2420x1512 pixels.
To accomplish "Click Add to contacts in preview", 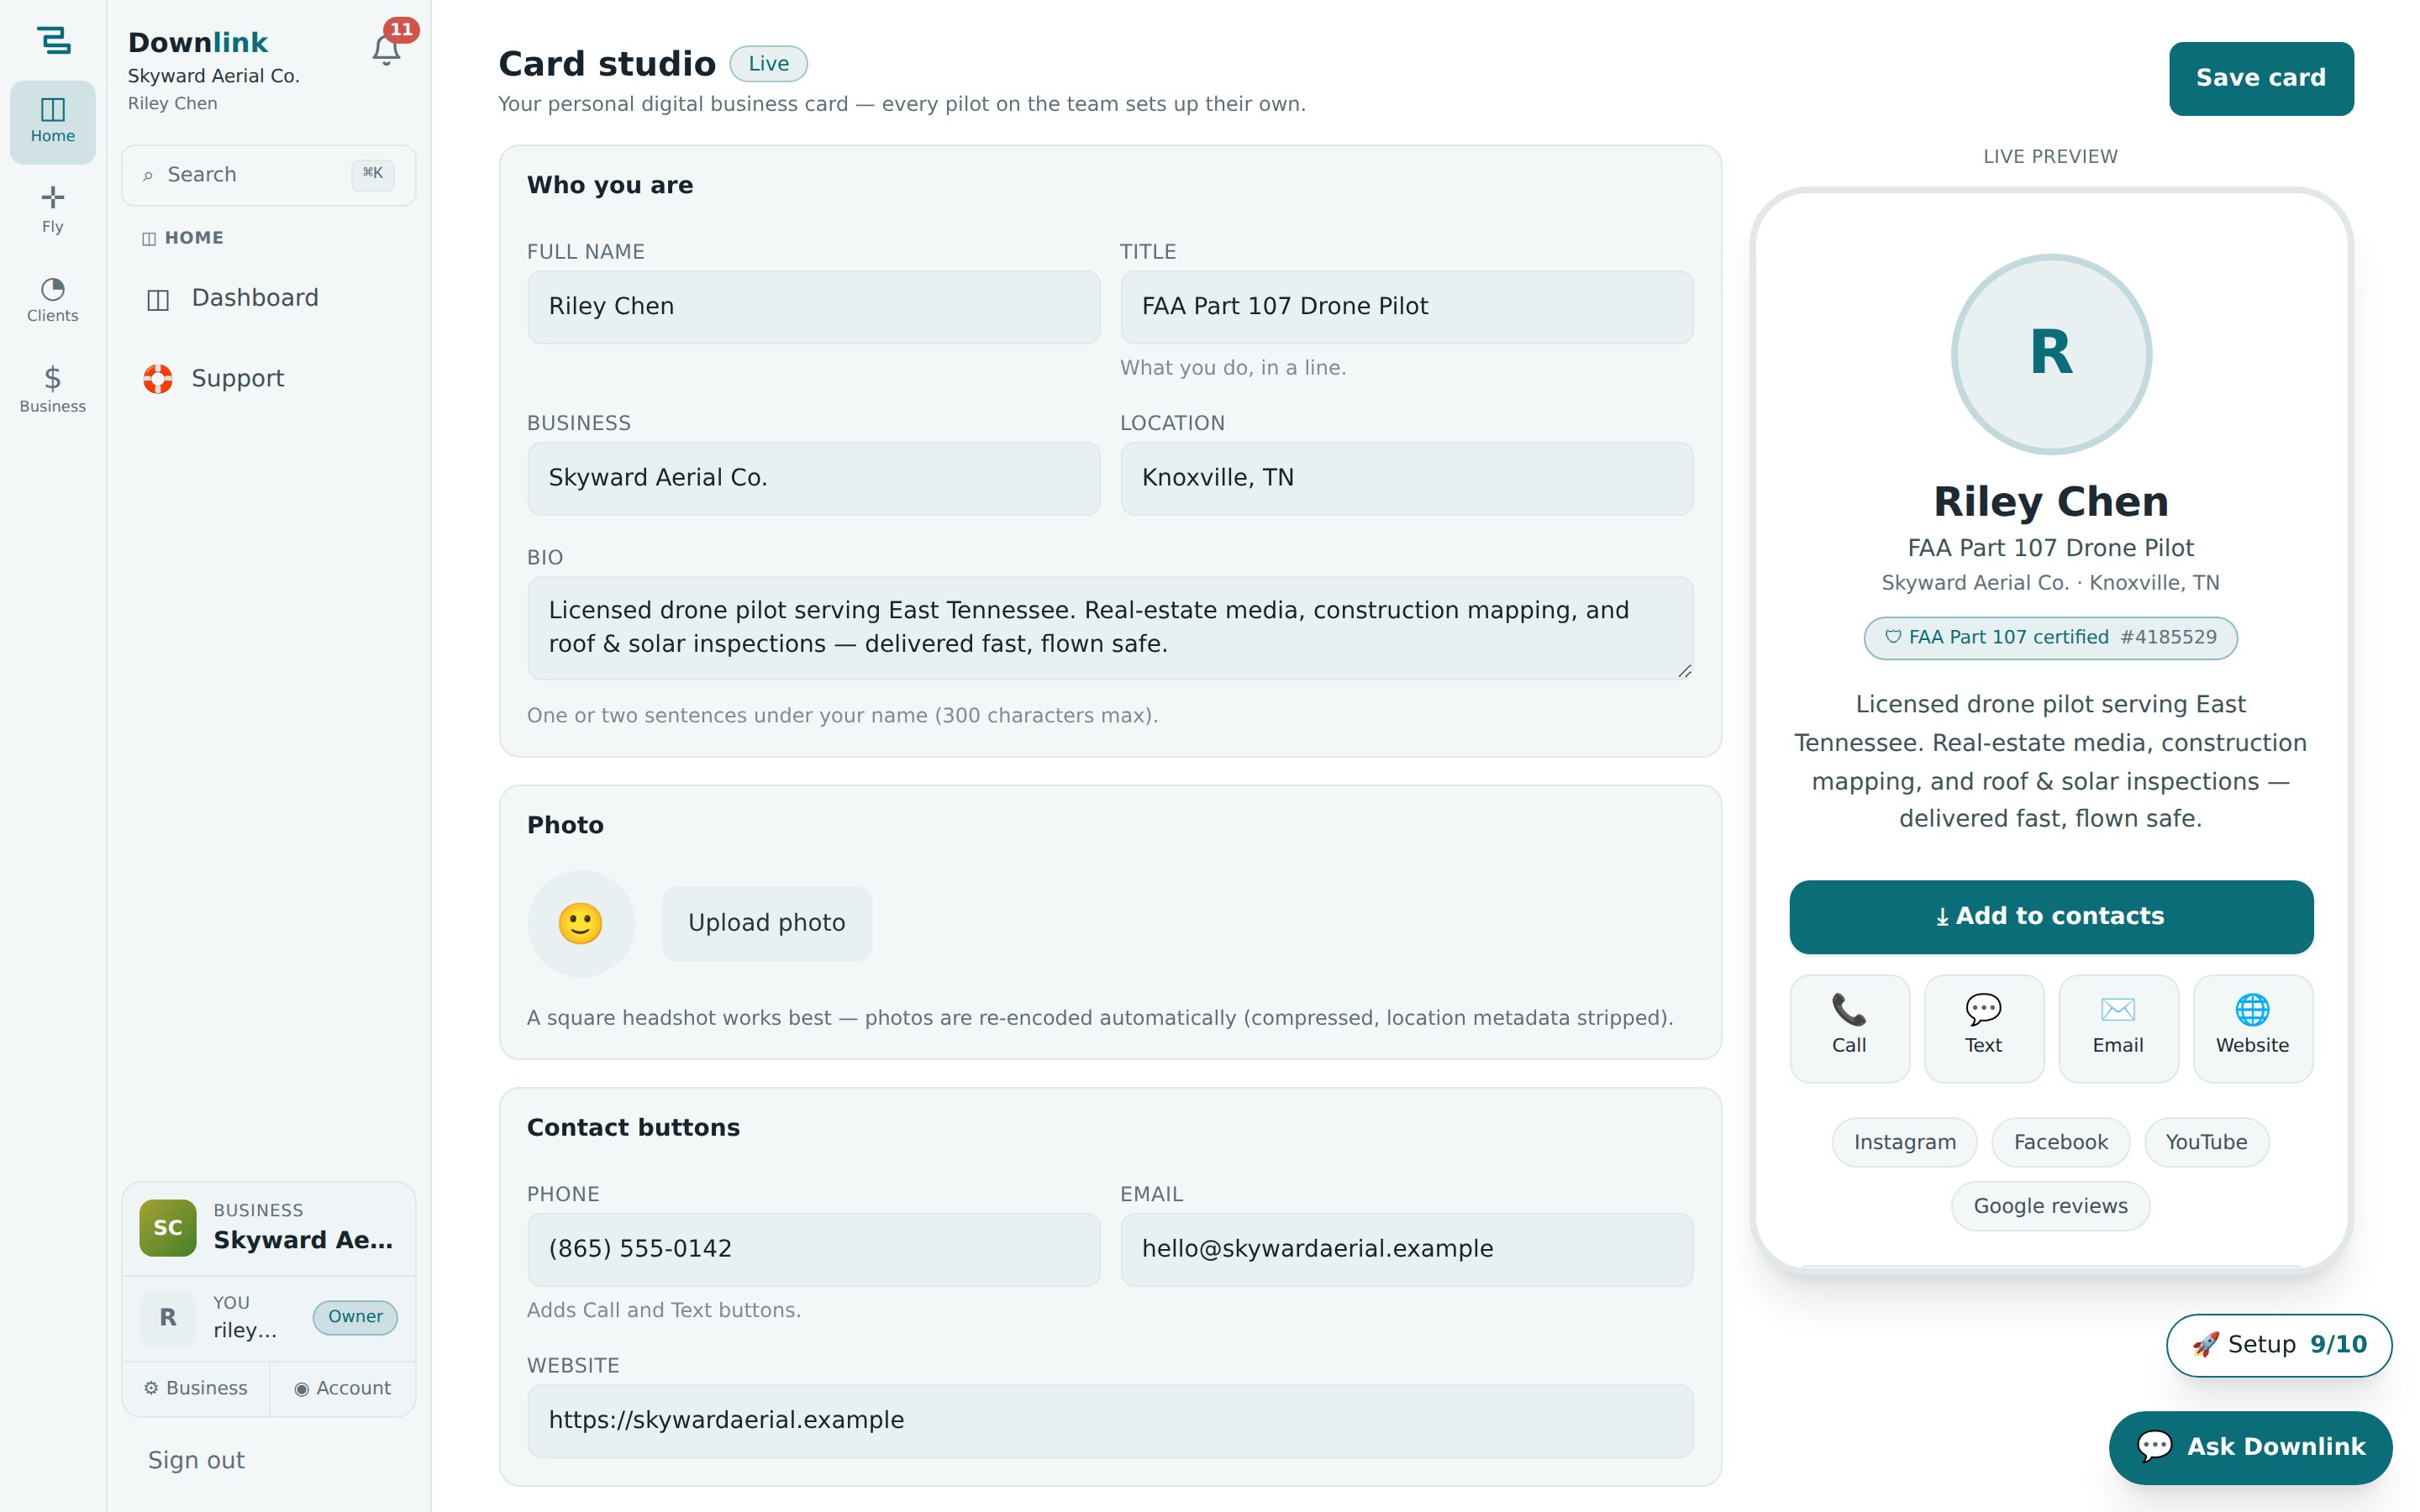I will pyautogui.click(x=2050, y=916).
